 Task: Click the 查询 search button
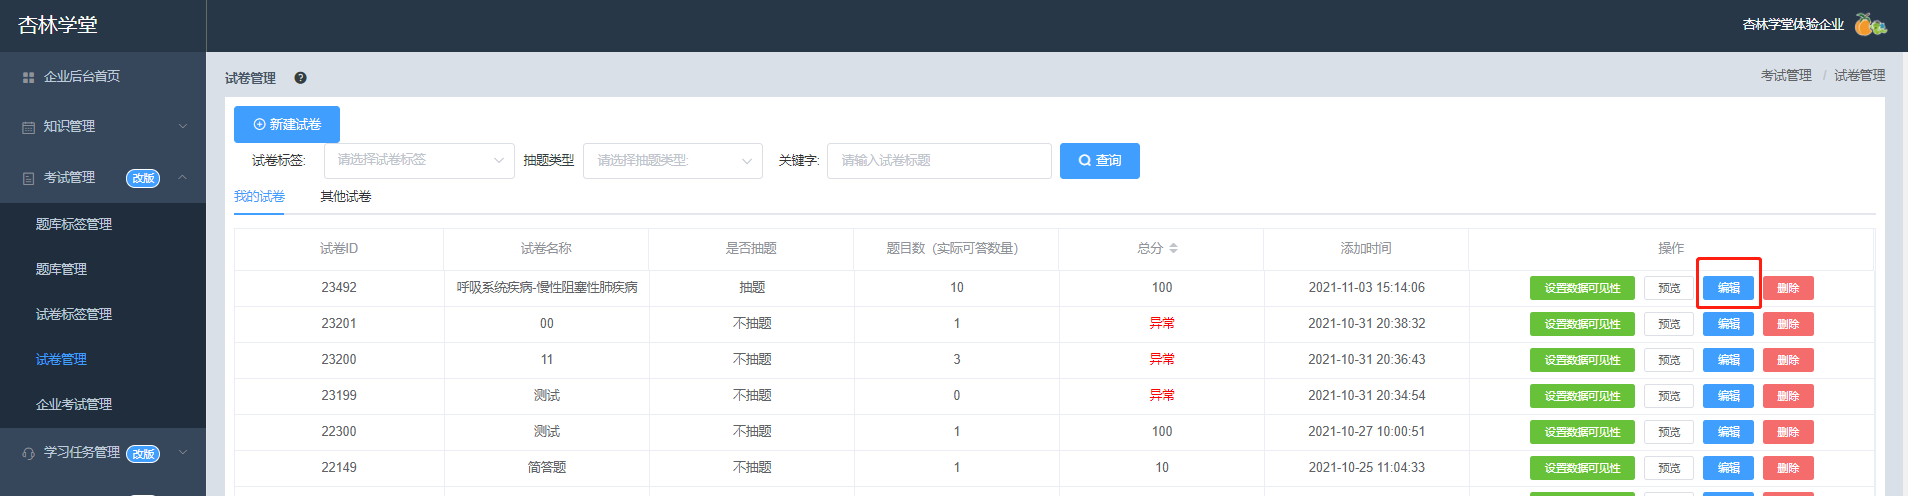coord(1100,161)
